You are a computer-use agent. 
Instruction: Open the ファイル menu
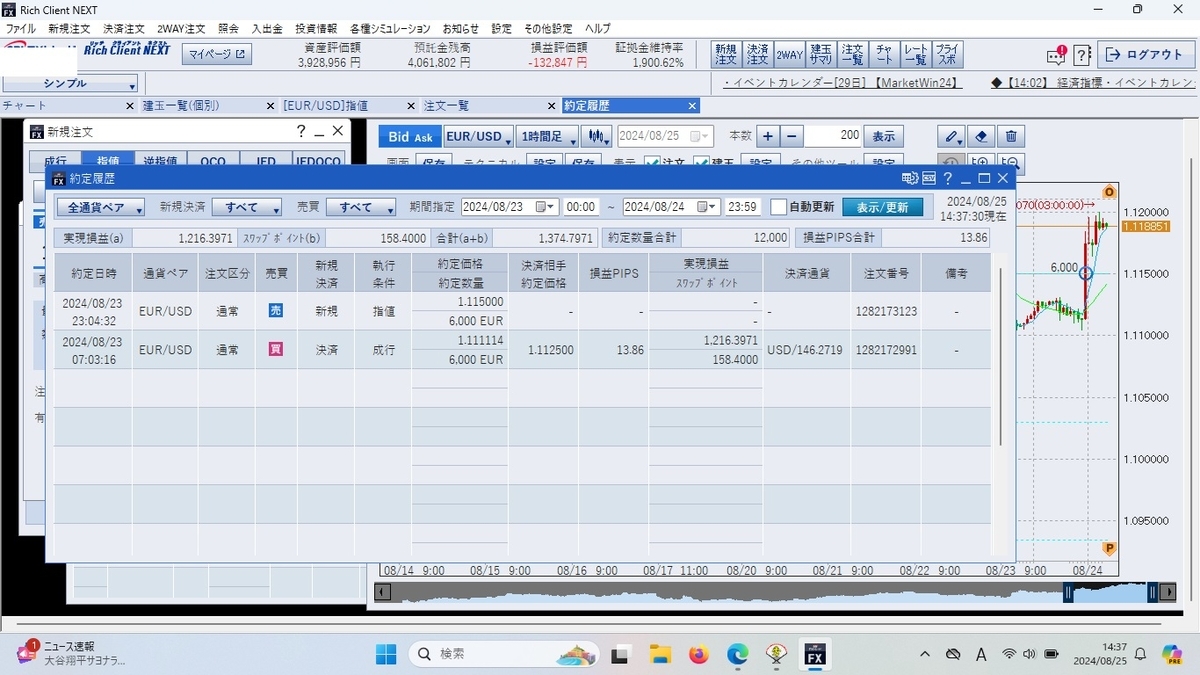click(x=21, y=29)
